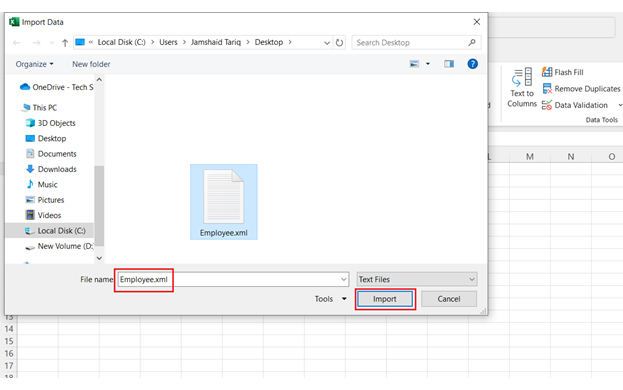623x390 pixels.
Task: Click Flash Fill in Excel ribbon
Action: pyautogui.click(x=563, y=72)
